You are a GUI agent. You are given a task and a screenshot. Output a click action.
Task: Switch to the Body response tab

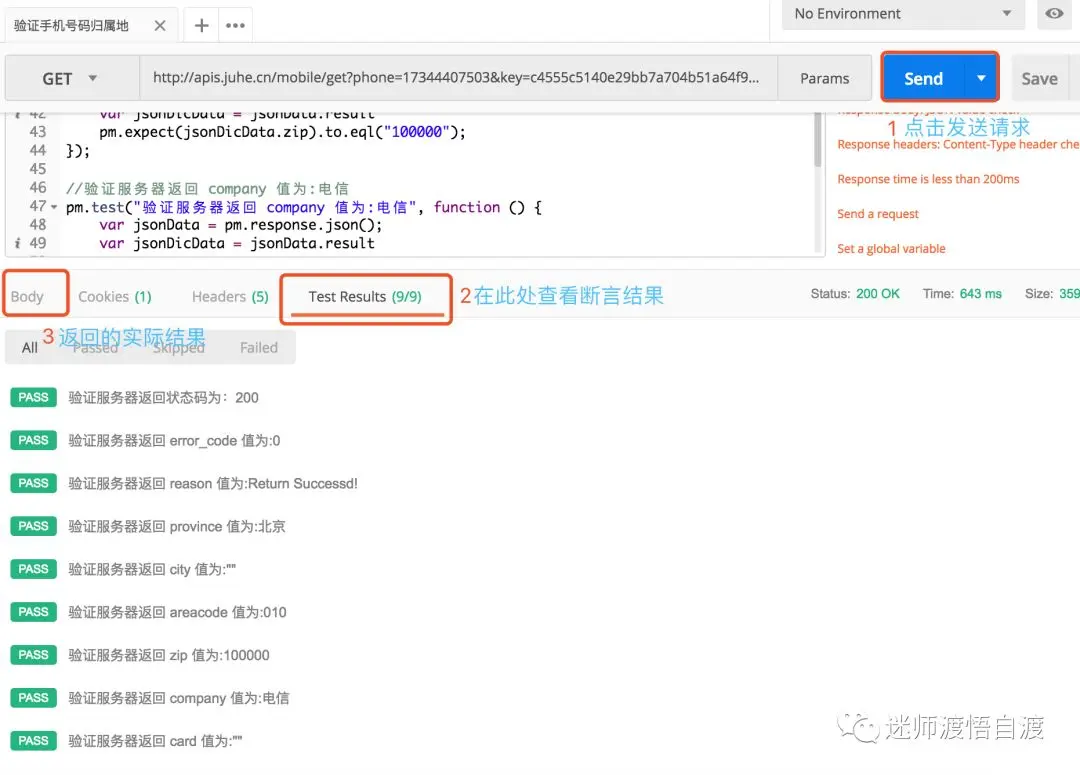tap(27, 296)
